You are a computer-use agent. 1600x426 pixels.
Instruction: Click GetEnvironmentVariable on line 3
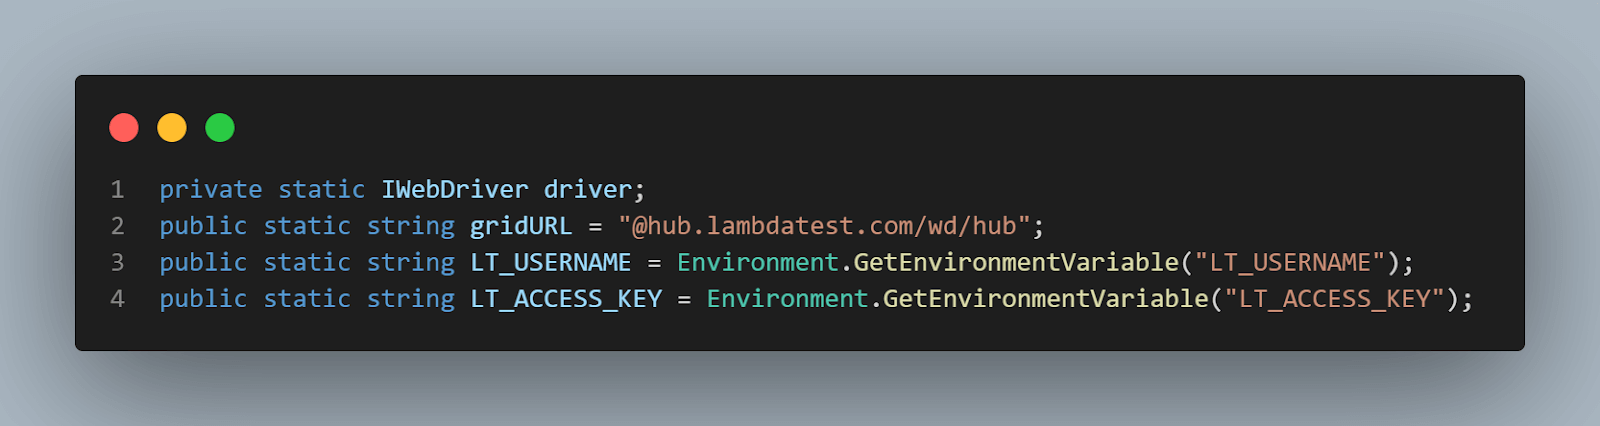[x=1016, y=263]
